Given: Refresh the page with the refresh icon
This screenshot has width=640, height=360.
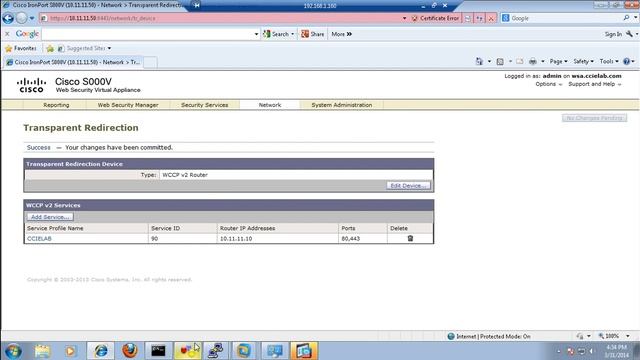Looking at the screenshot, I should (x=480, y=18).
